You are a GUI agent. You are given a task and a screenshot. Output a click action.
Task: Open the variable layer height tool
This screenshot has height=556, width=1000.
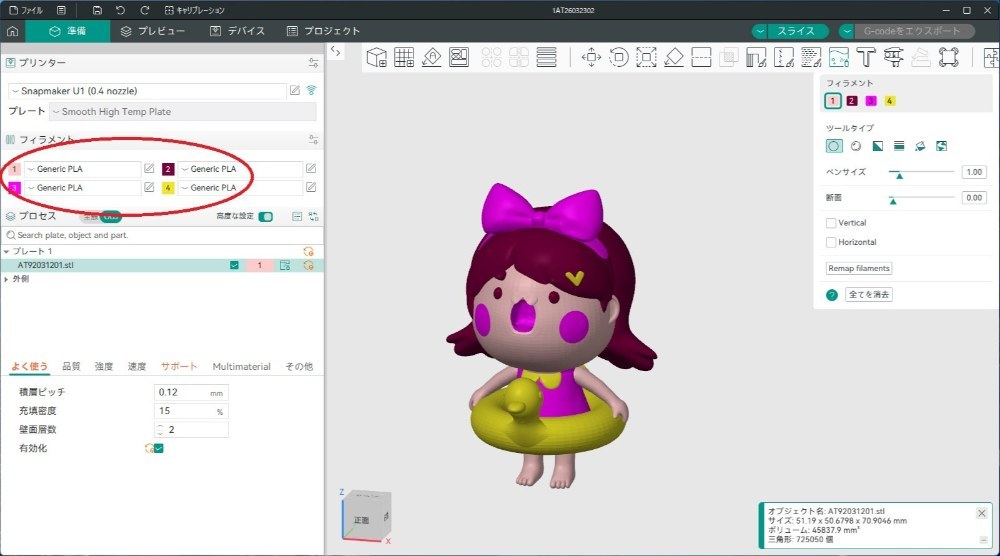pyautogui.click(x=546, y=57)
